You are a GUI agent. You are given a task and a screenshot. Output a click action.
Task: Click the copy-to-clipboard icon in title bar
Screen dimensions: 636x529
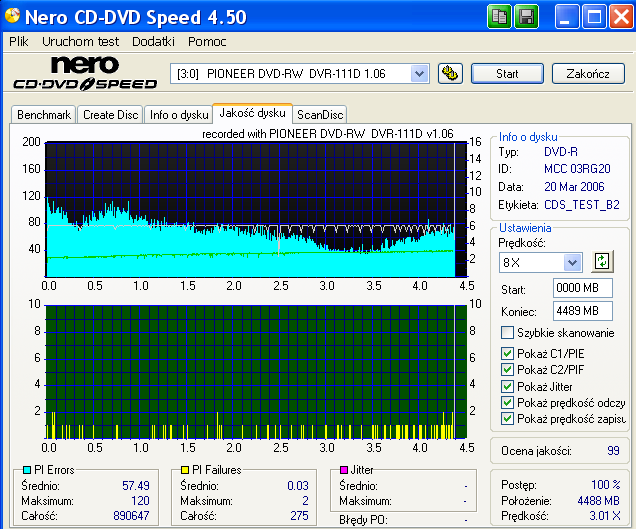point(499,17)
